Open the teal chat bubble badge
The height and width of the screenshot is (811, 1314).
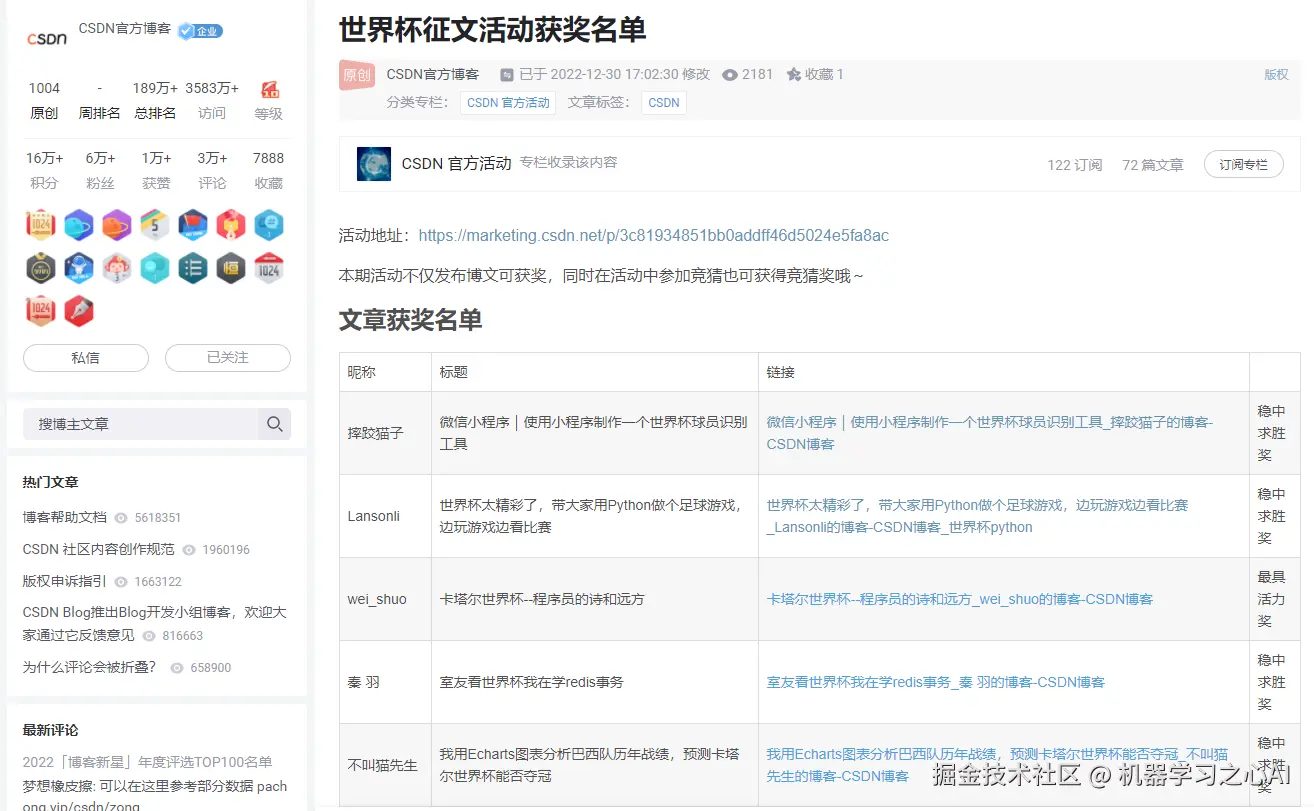click(155, 268)
